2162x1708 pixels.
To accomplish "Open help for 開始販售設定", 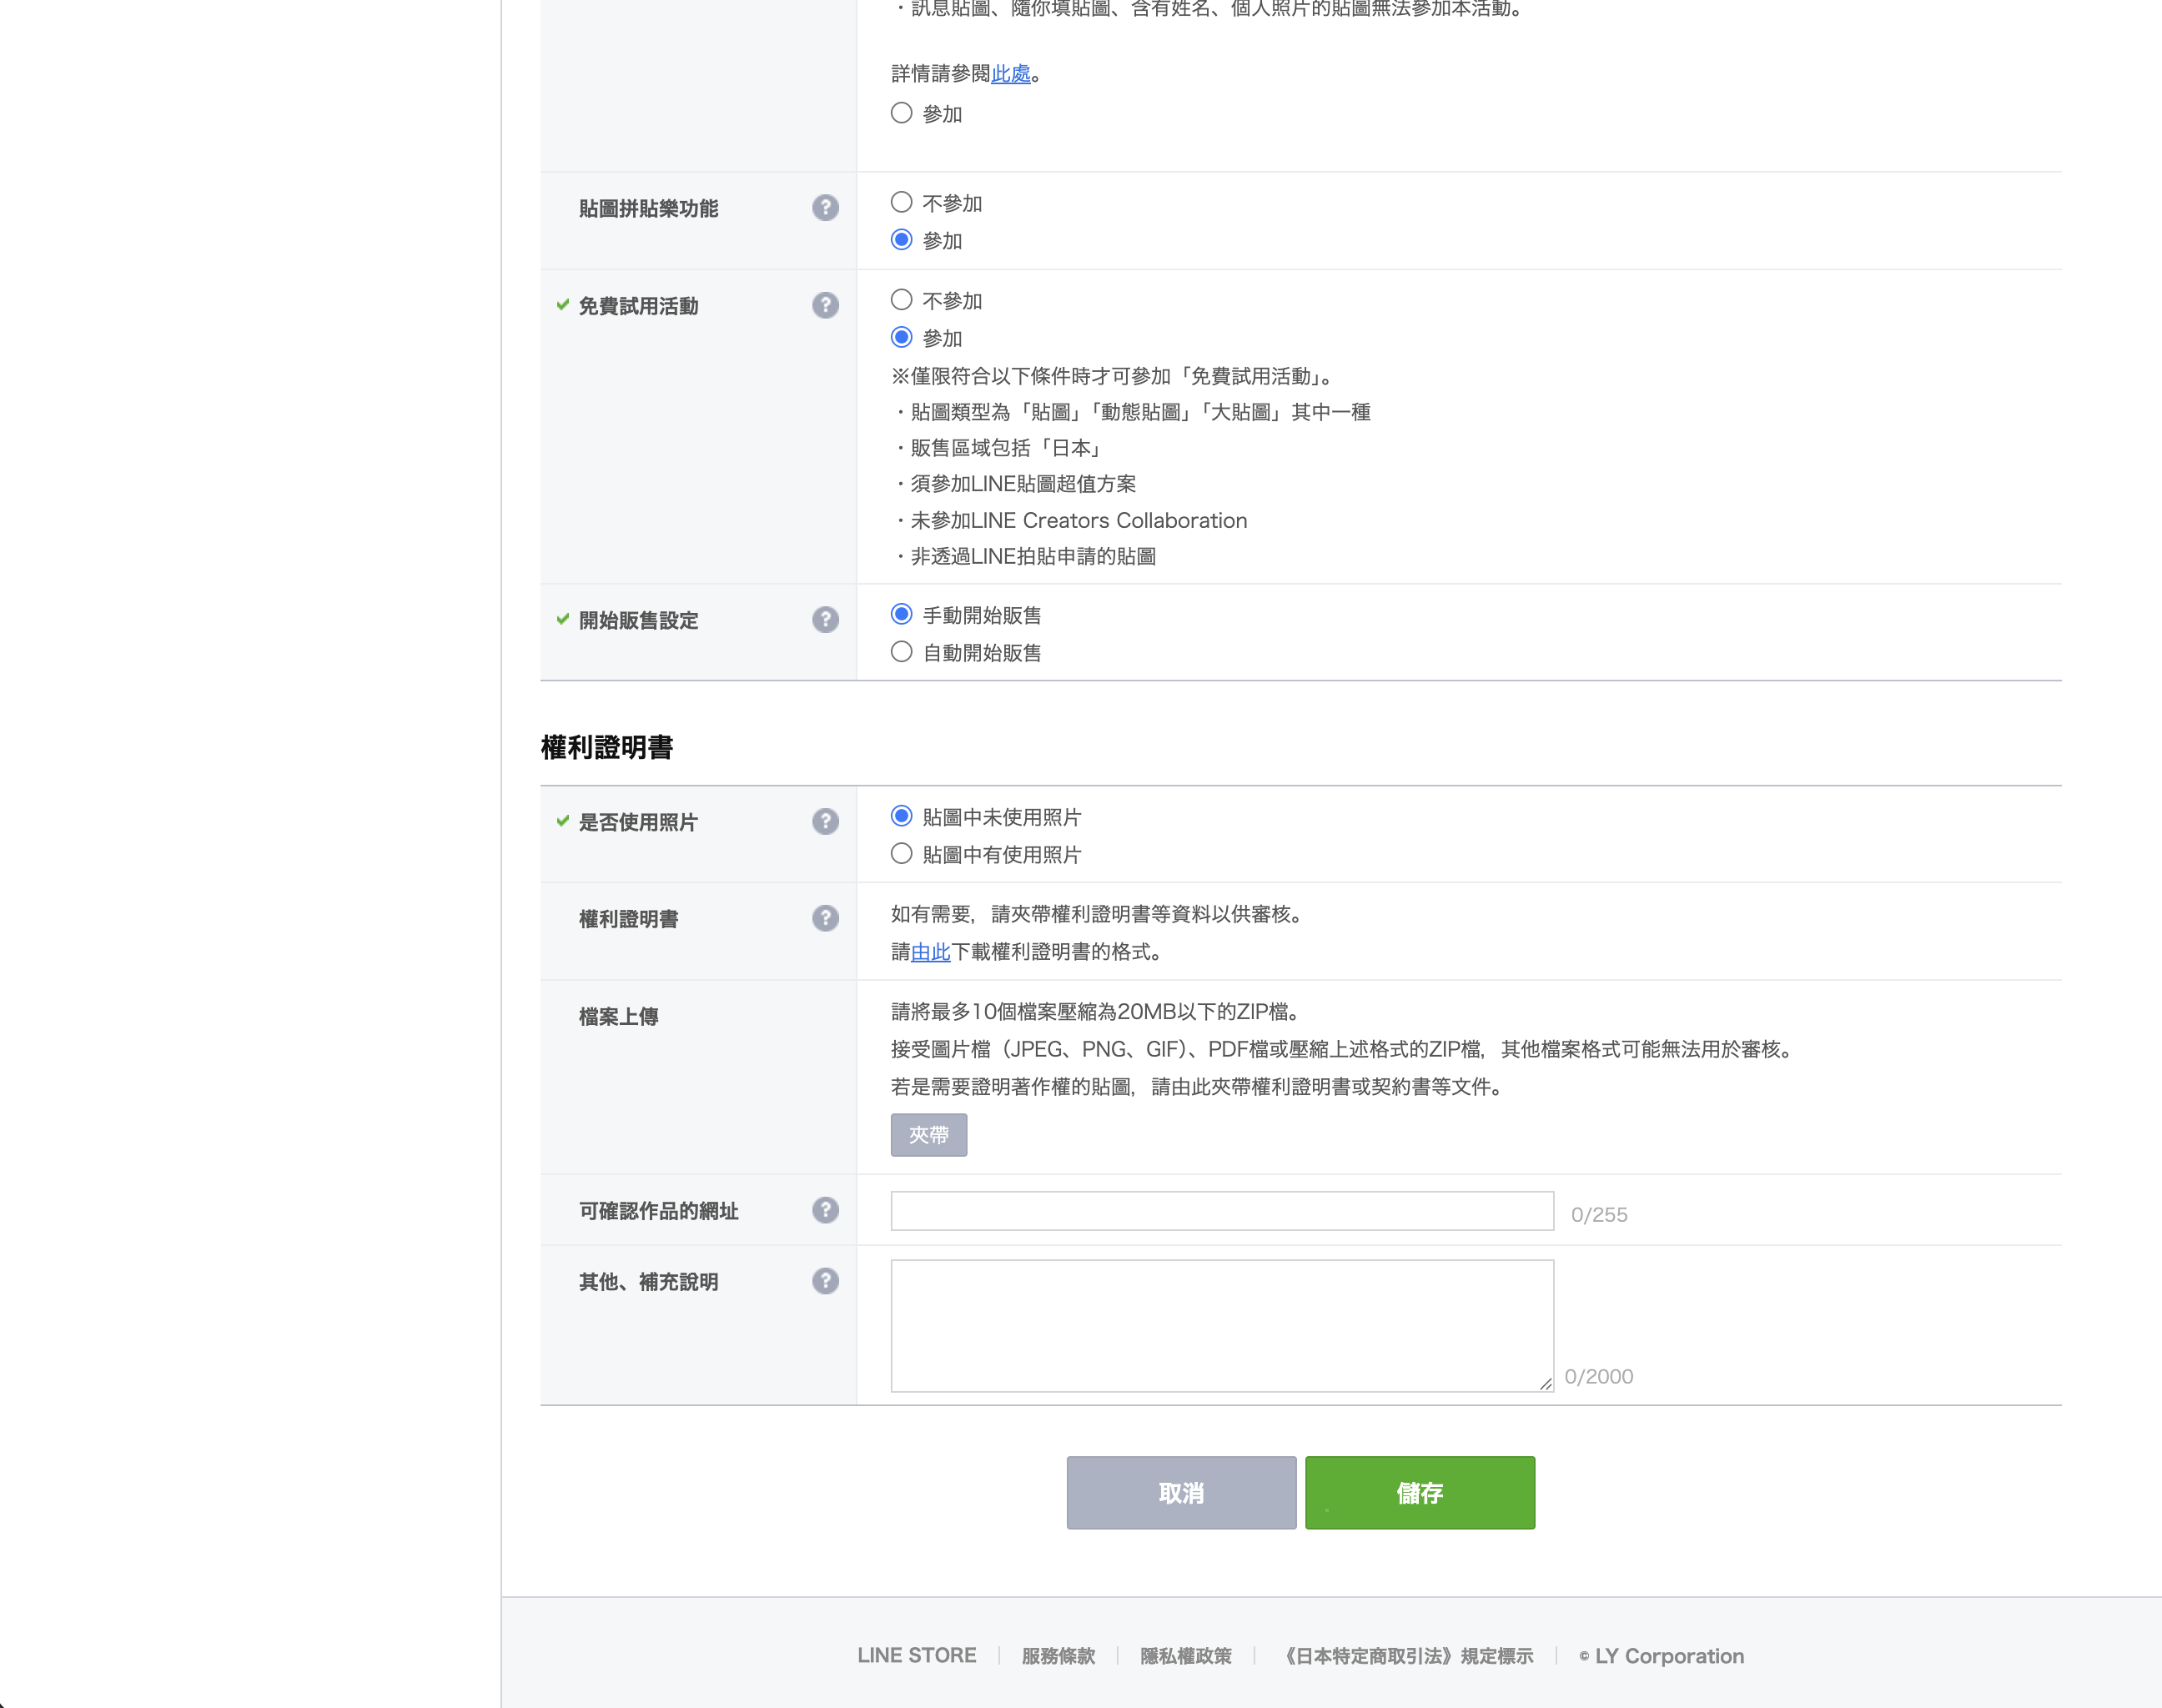I will 825,620.
